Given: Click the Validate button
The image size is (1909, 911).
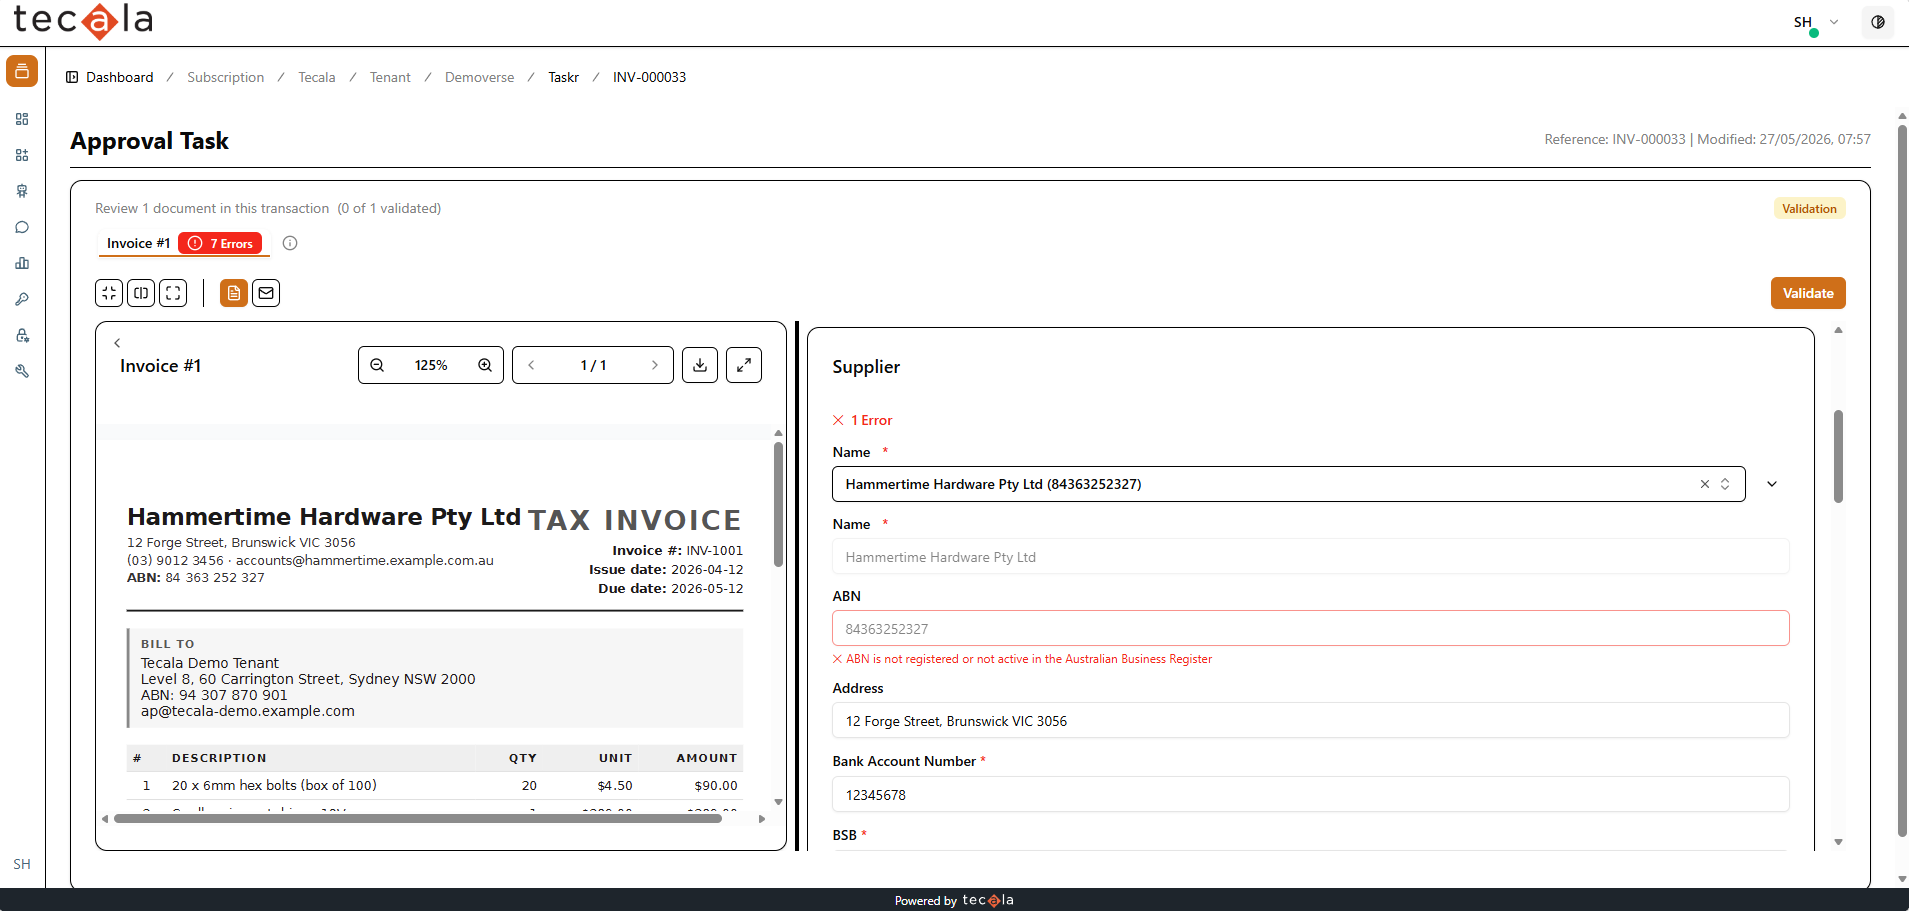Looking at the screenshot, I should [x=1808, y=293].
